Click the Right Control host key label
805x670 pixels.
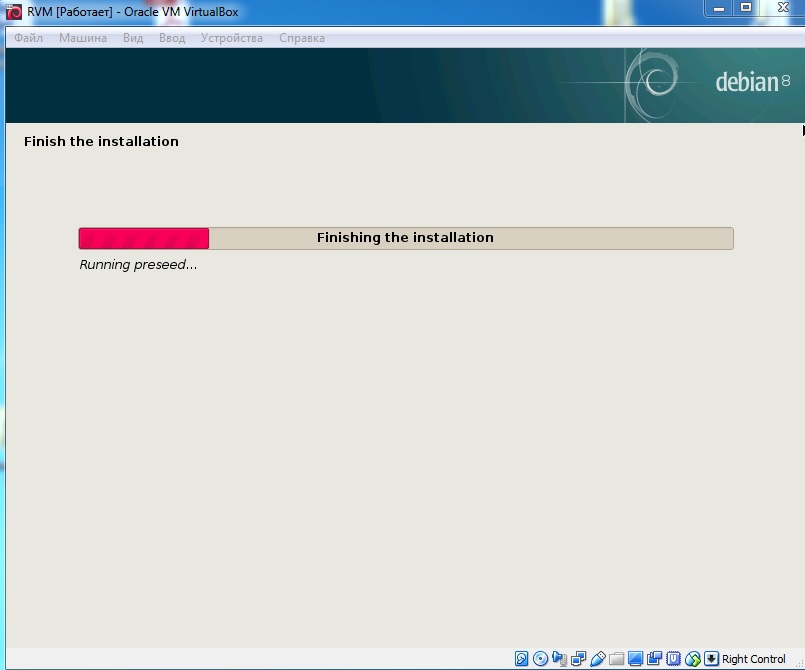(x=754, y=659)
